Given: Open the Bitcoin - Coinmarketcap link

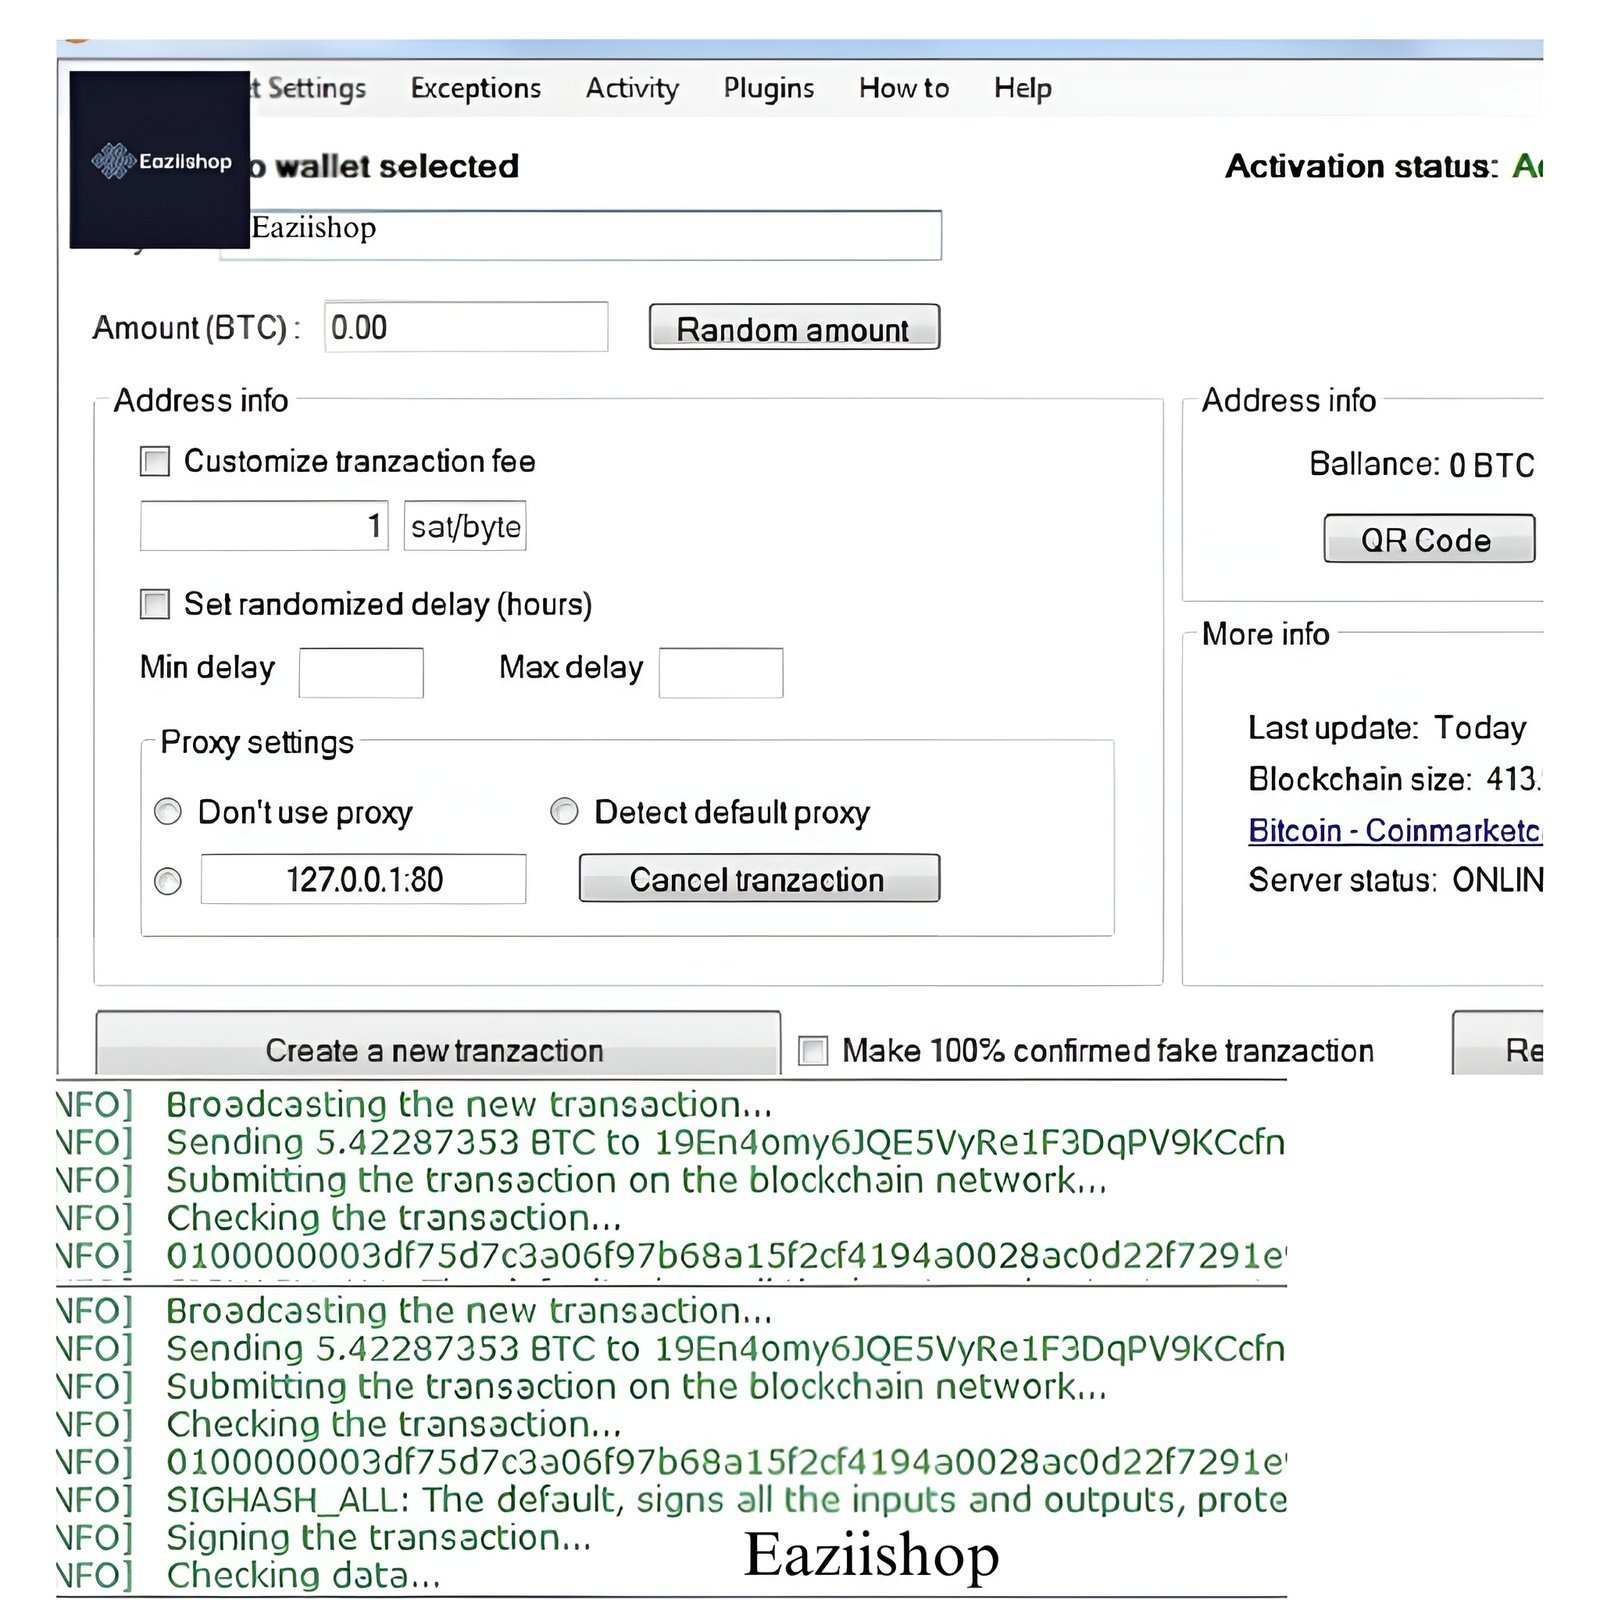Looking at the screenshot, I should [x=1396, y=831].
